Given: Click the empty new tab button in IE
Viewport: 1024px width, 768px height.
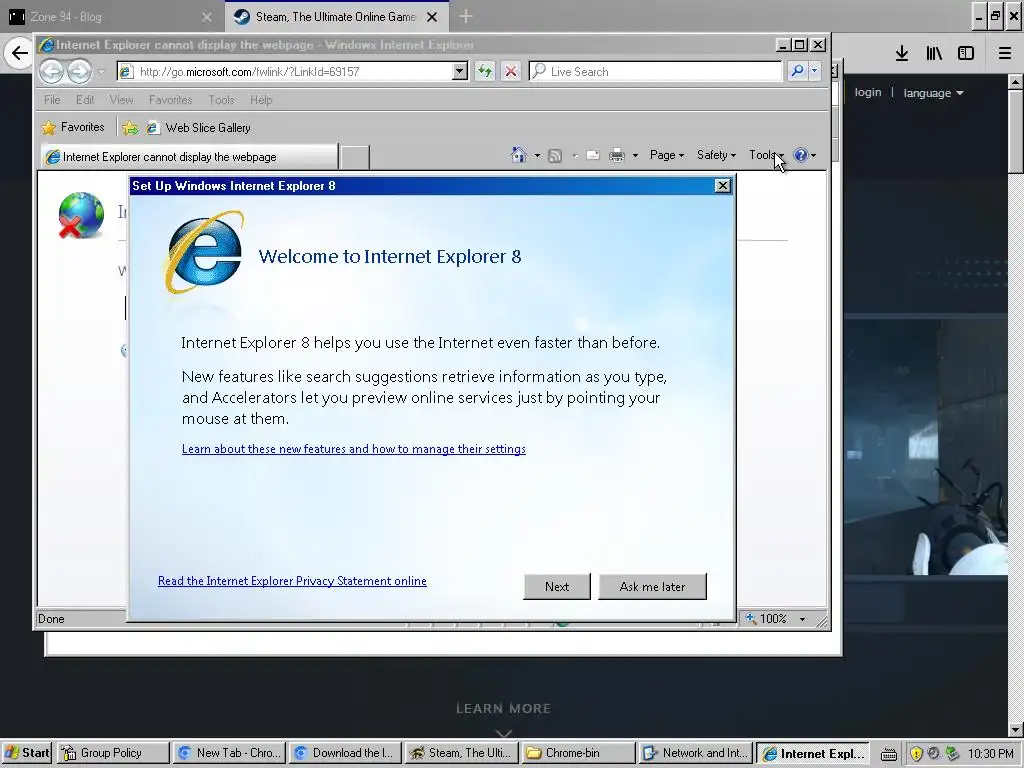Looking at the screenshot, I should click(x=355, y=157).
